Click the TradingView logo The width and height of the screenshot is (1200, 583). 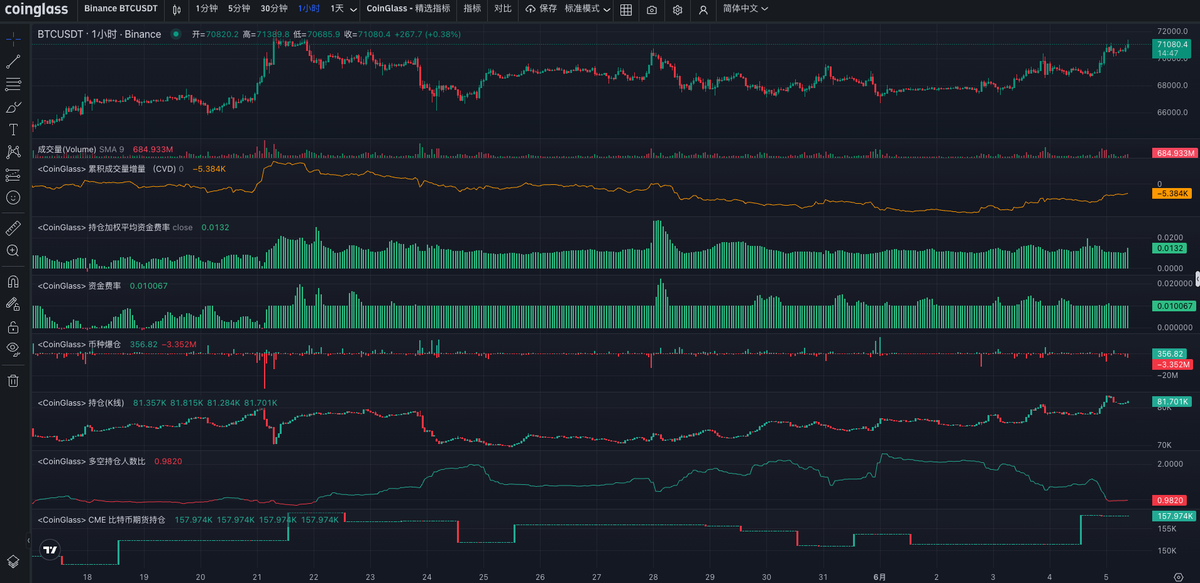[50, 550]
